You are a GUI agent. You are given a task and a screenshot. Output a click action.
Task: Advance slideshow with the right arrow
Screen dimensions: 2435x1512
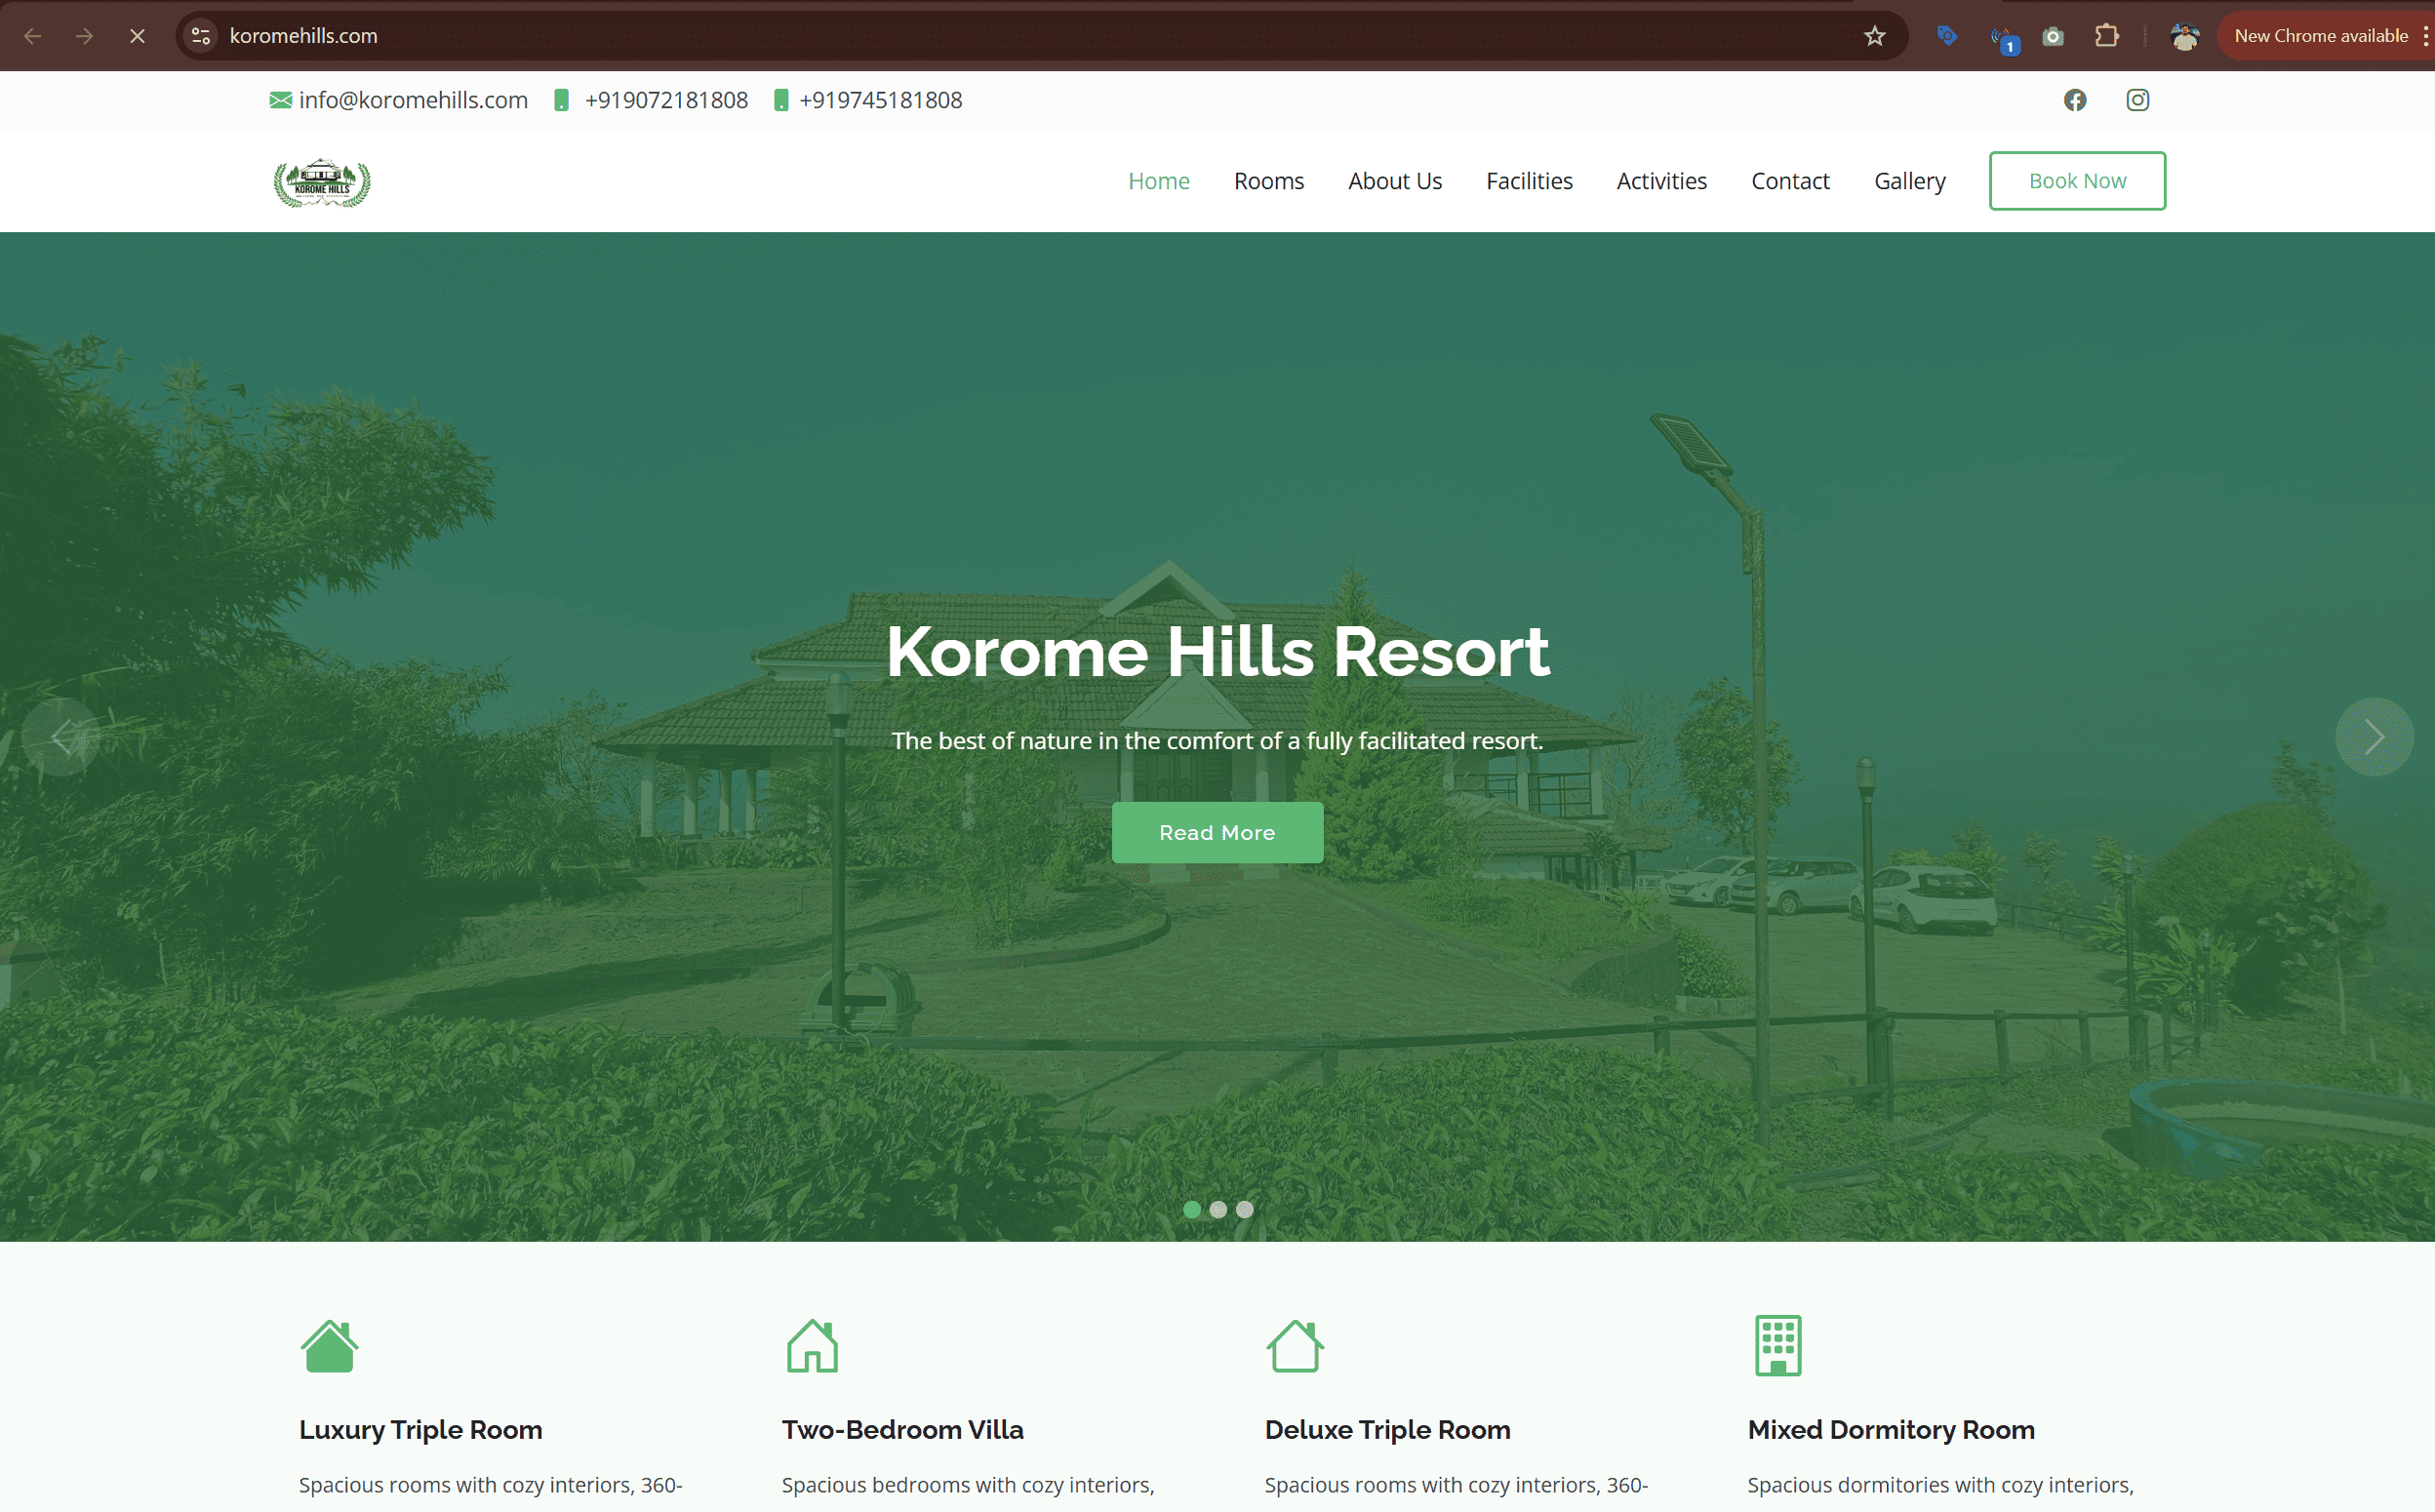(x=2374, y=737)
